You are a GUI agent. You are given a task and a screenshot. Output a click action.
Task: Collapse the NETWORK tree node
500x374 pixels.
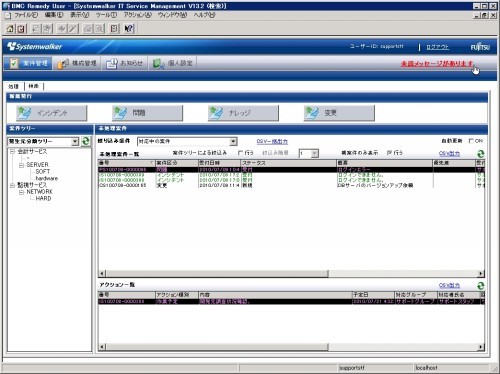21,192
